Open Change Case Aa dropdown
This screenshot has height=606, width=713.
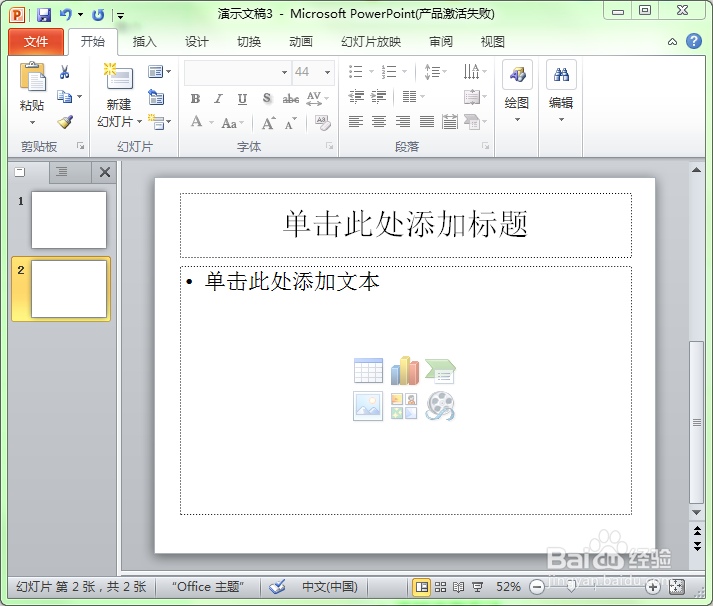(233, 123)
